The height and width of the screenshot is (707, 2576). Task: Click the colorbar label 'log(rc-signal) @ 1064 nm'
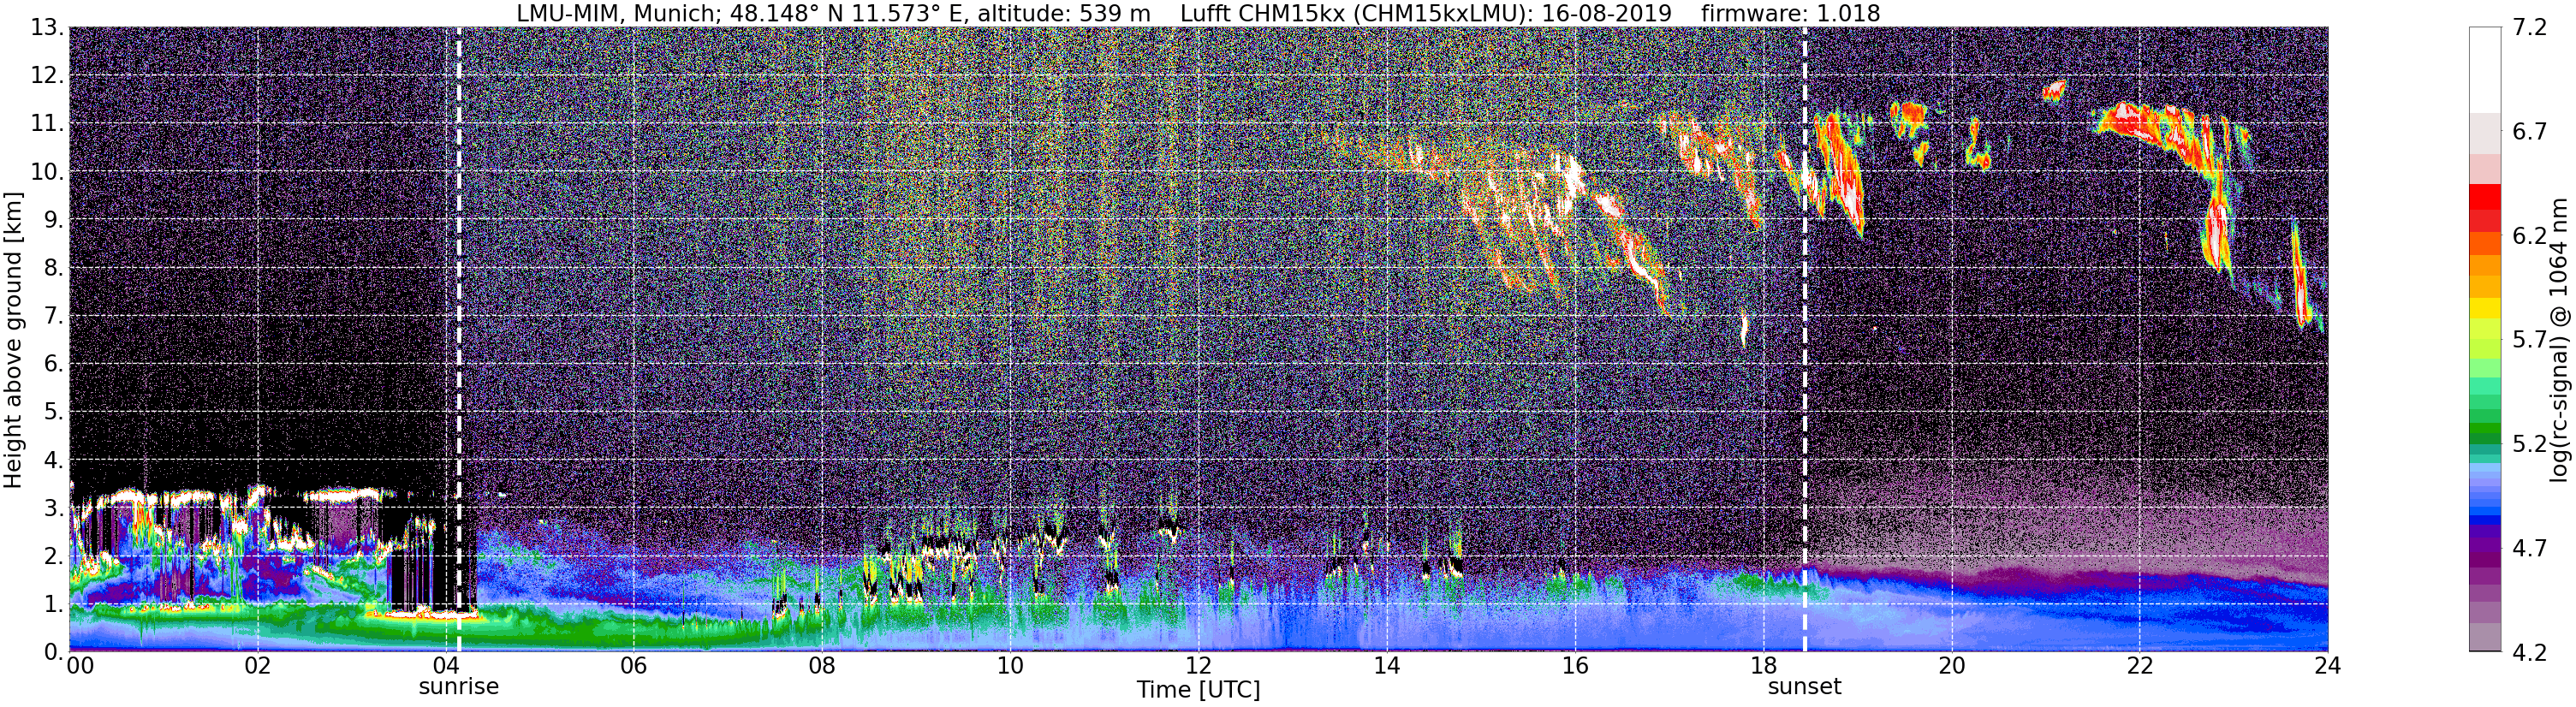2558,340
